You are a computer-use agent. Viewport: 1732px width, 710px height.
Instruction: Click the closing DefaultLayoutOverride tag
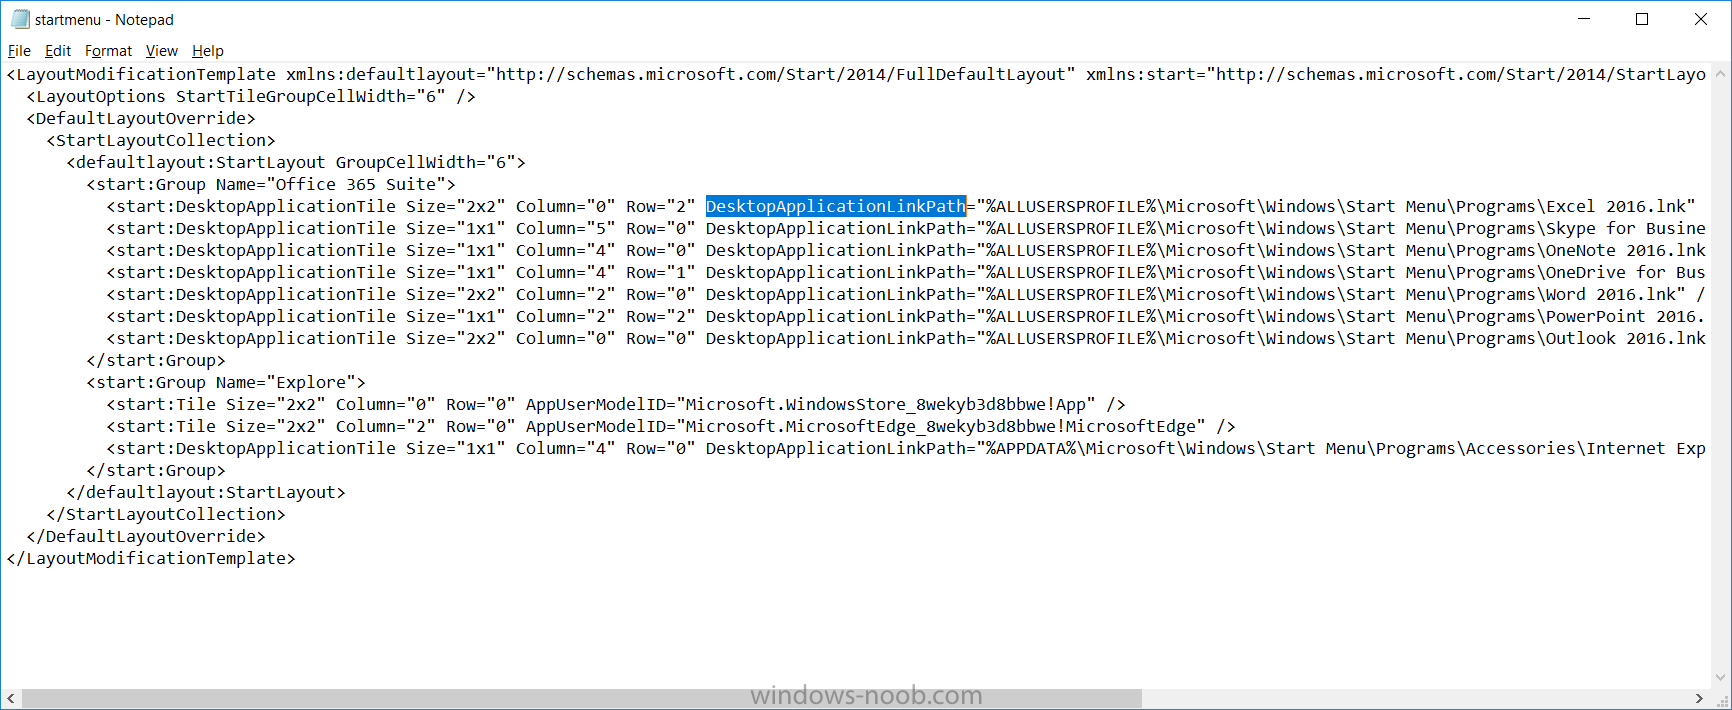point(146,536)
